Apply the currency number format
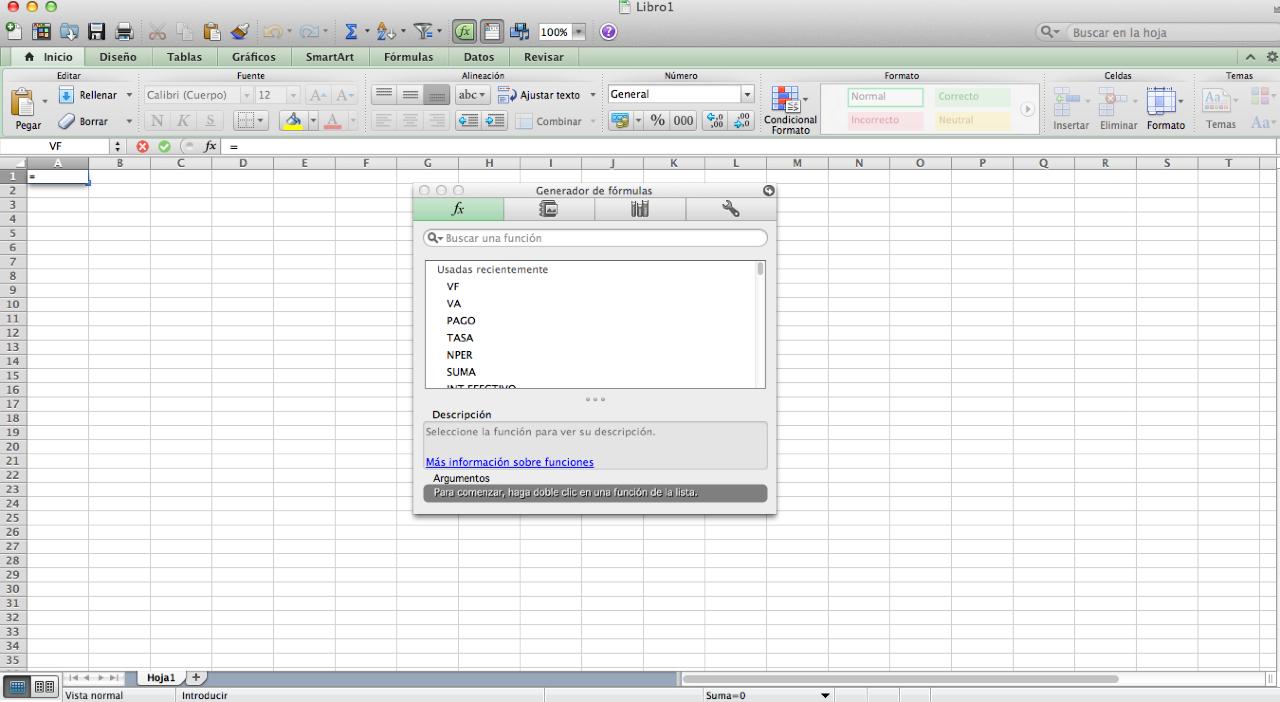 point(620,121)
